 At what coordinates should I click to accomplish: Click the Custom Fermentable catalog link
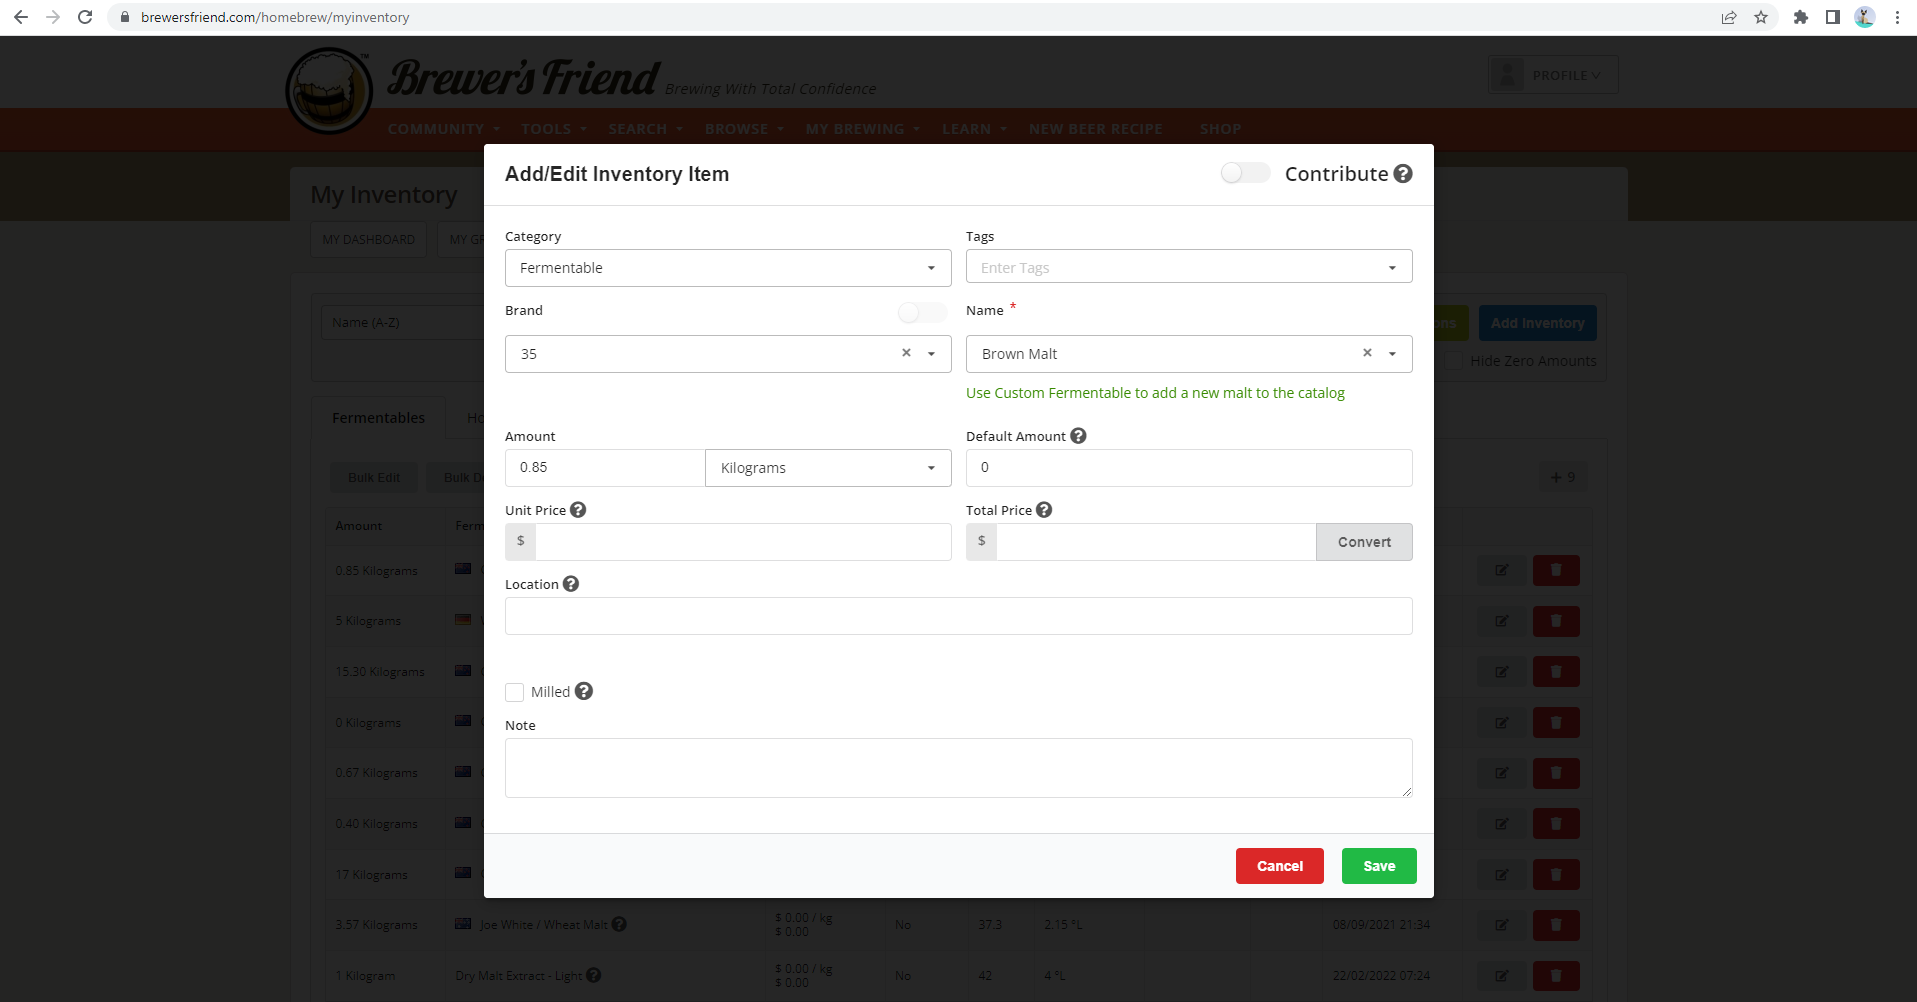coord(1155,393)
